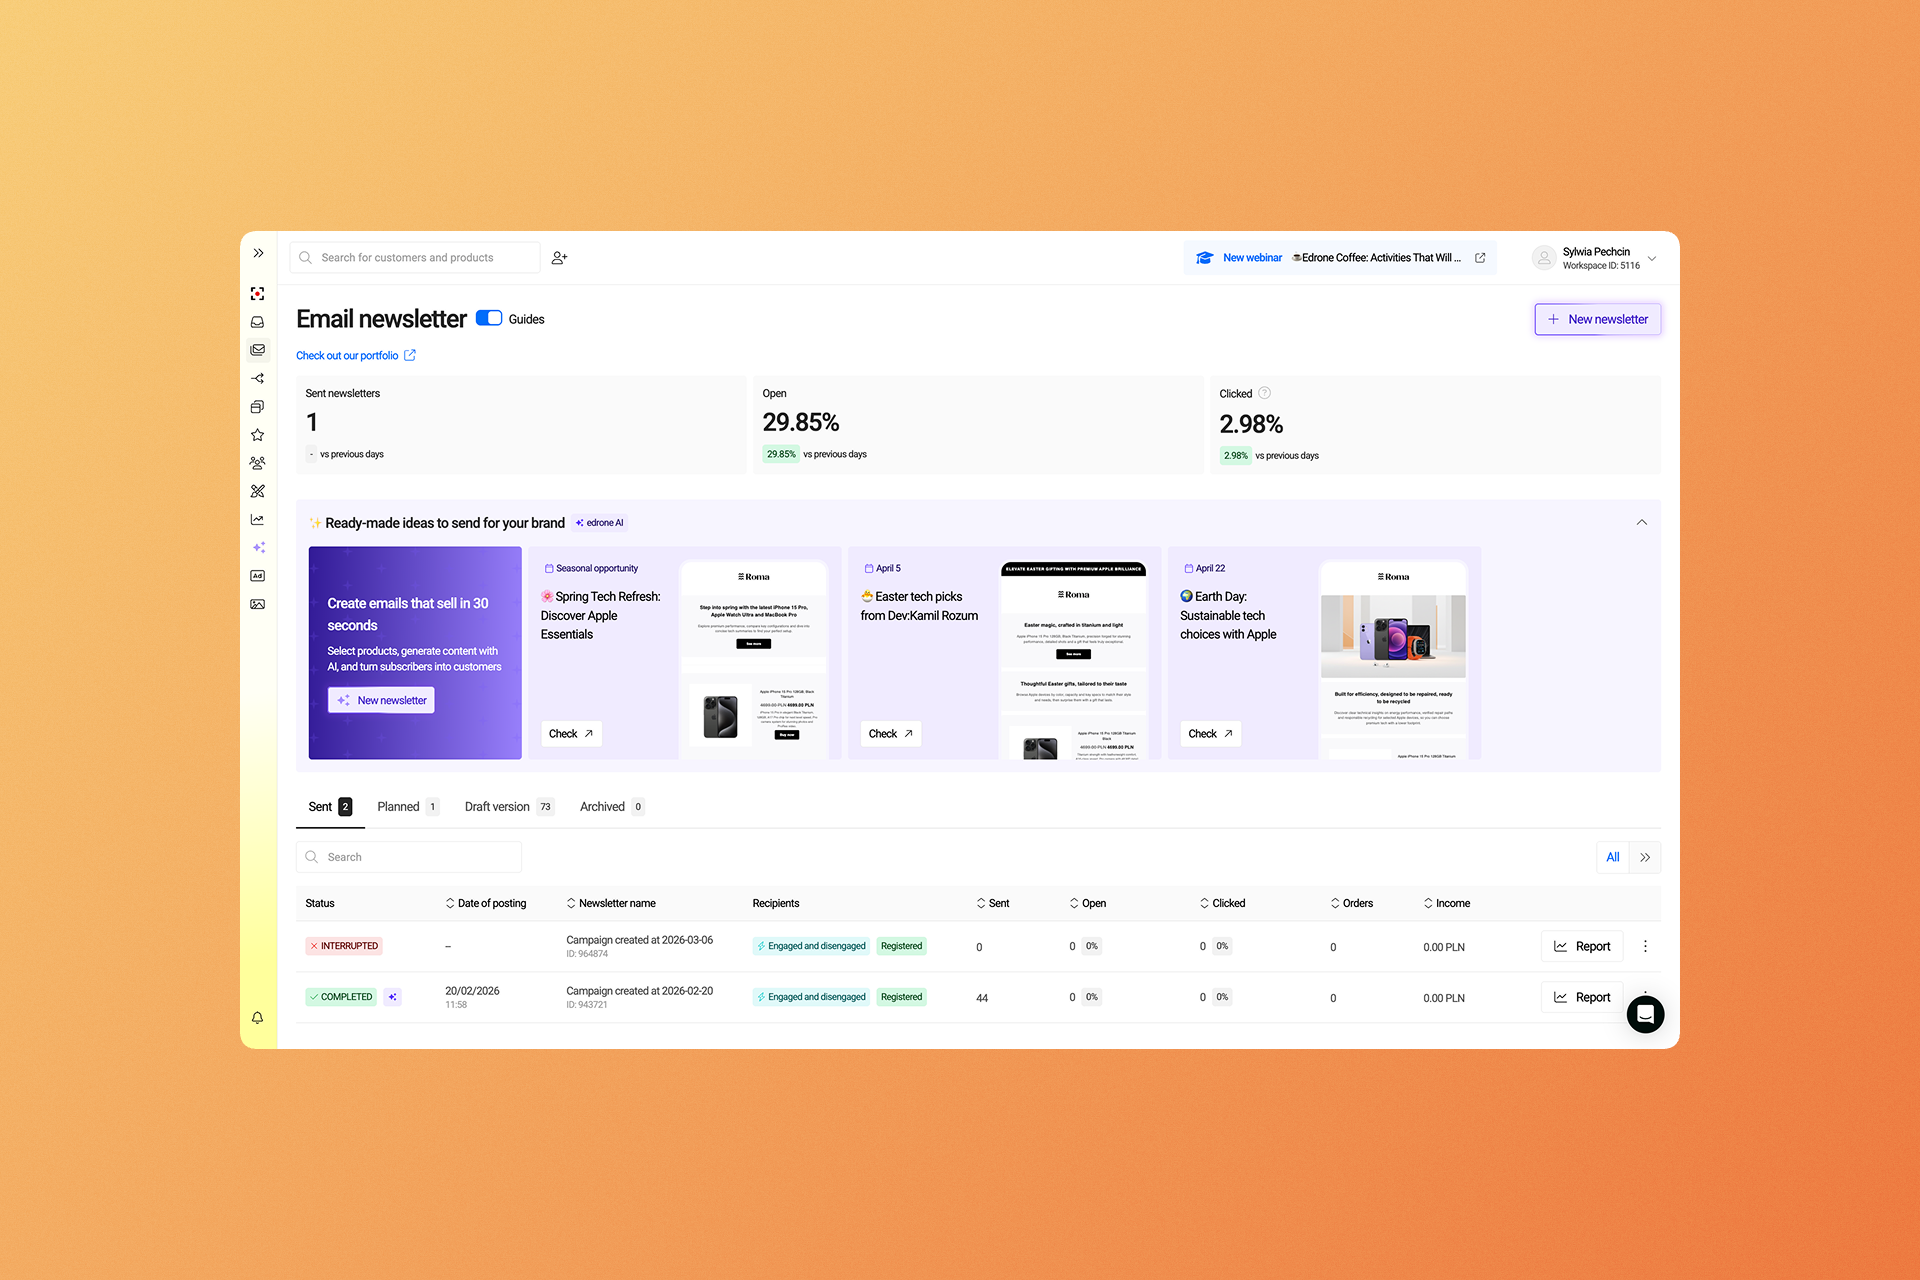Toggle the Guides switch next to Email newsletter
Image resolution: width=1920 pixels, height=1280 pixels.
pyautogui.click(x=488, y=317)
